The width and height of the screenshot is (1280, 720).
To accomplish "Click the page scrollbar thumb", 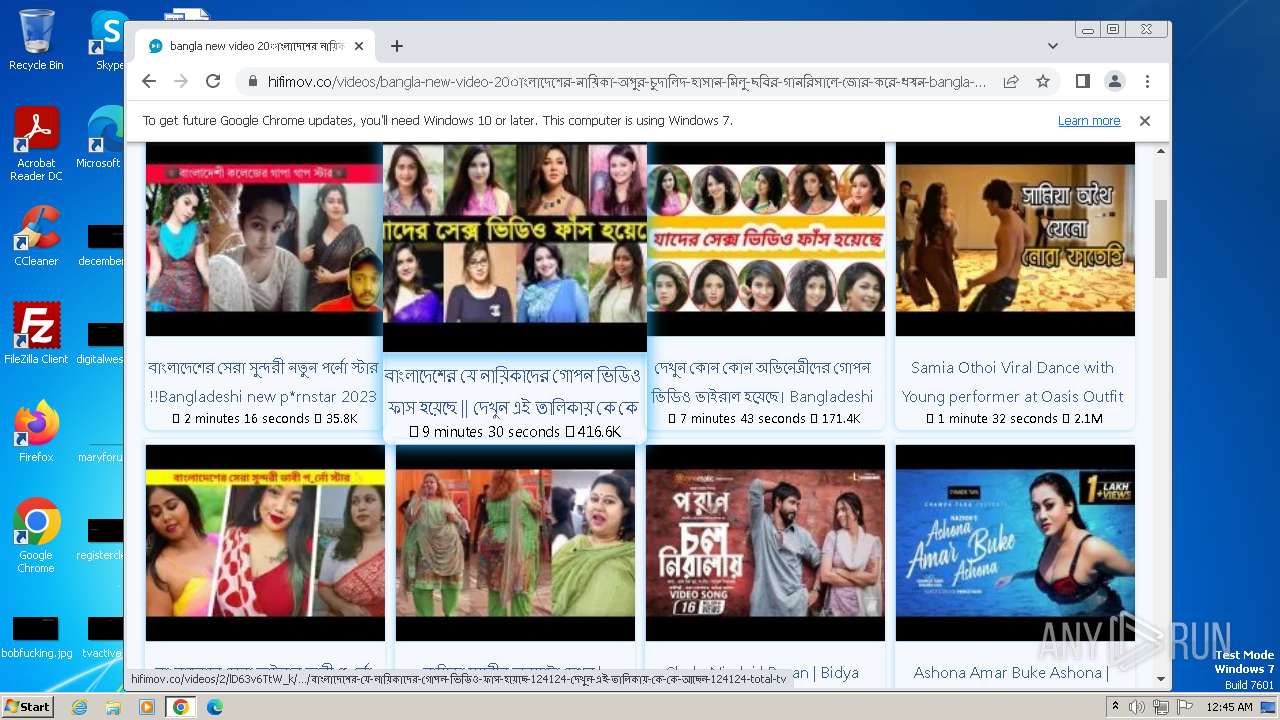I will [1161, 239].
